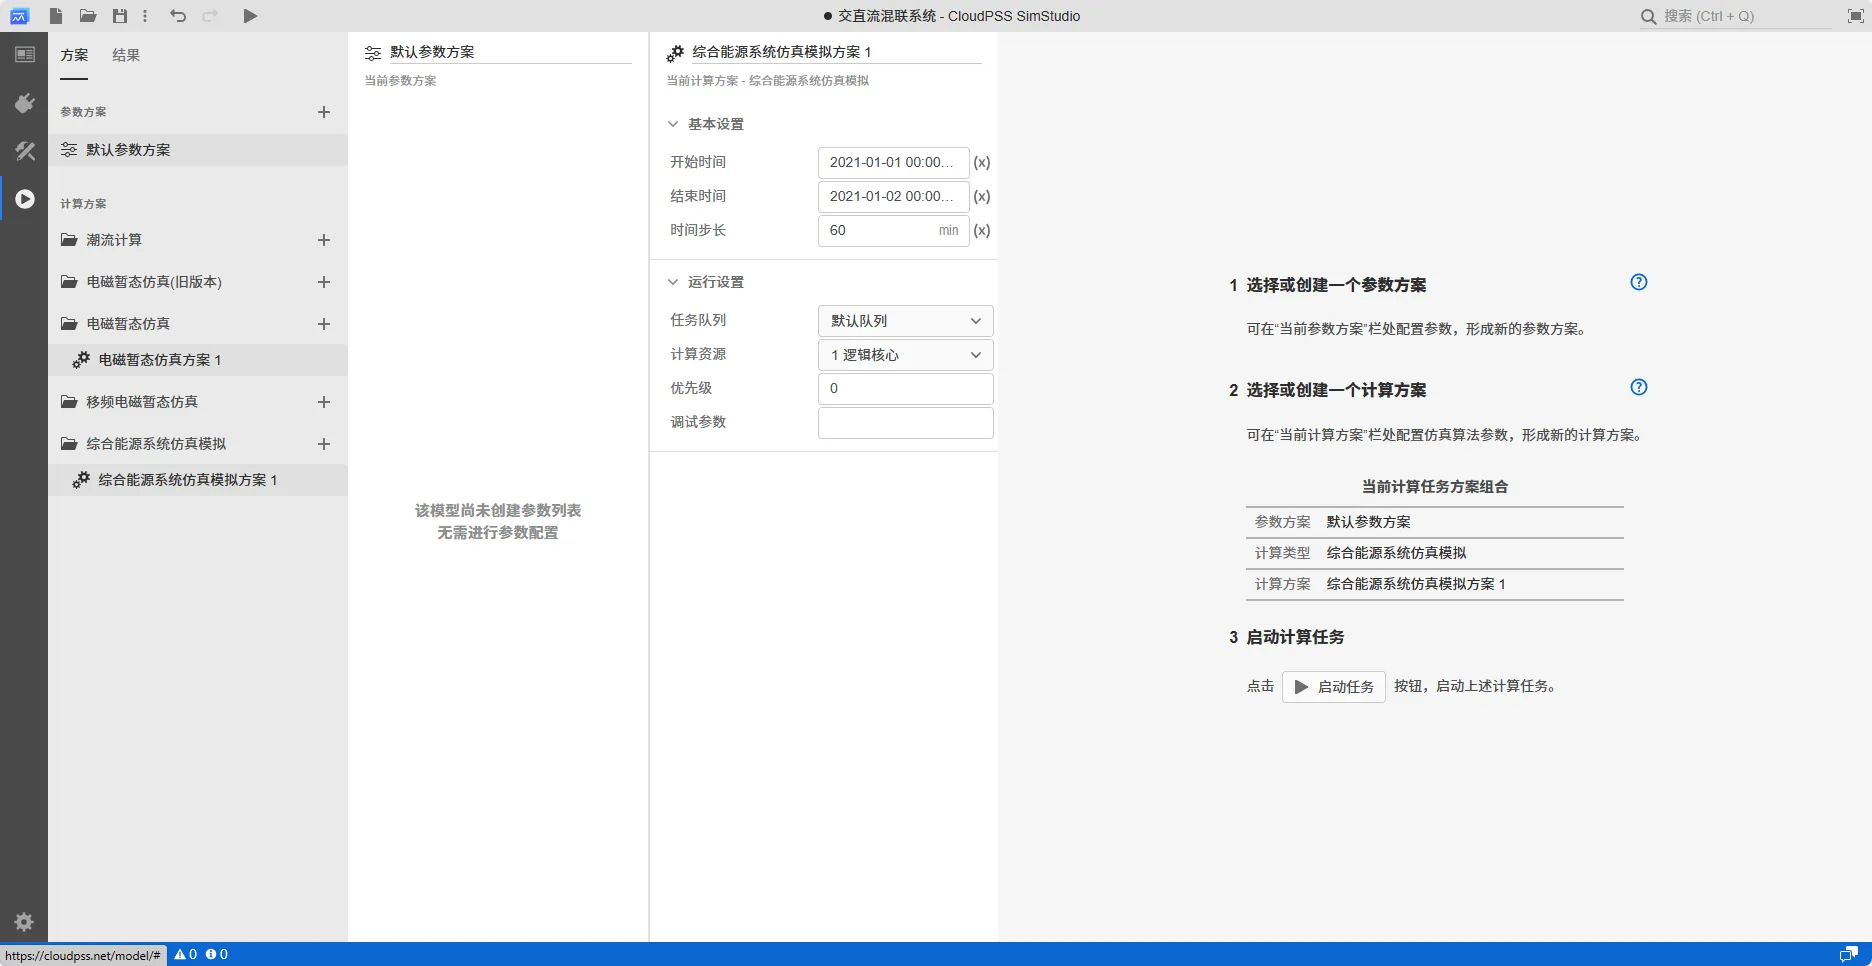Screen dimensions: 1872x966
Task: Save the project with floppy icon
Action: click(x=120, y=16)
